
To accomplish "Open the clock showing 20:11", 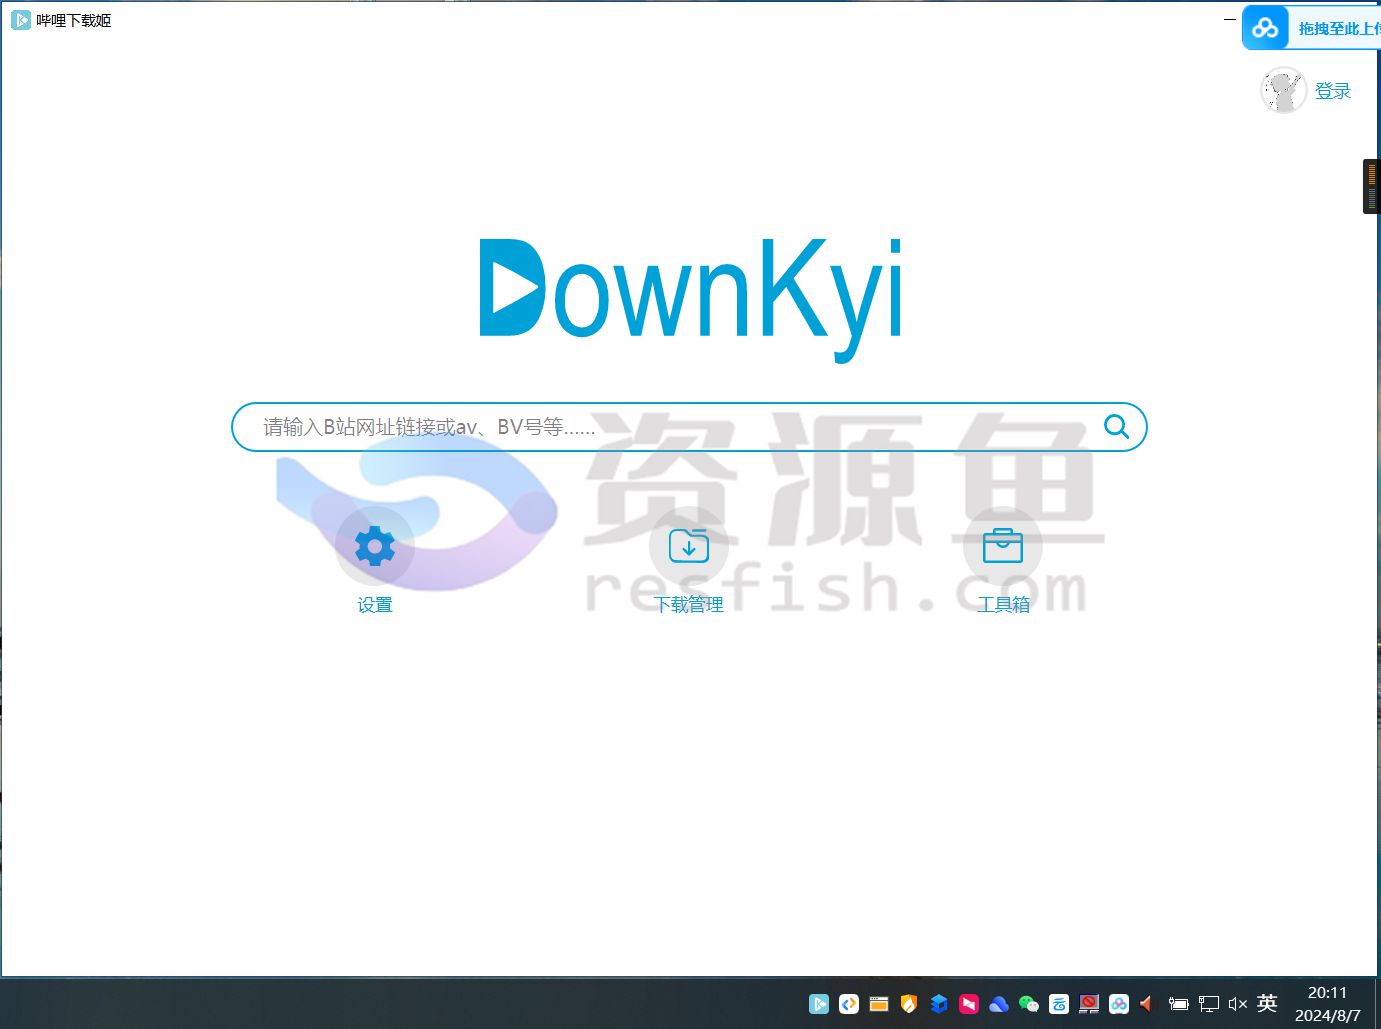I will [x=1327, y=1004].
